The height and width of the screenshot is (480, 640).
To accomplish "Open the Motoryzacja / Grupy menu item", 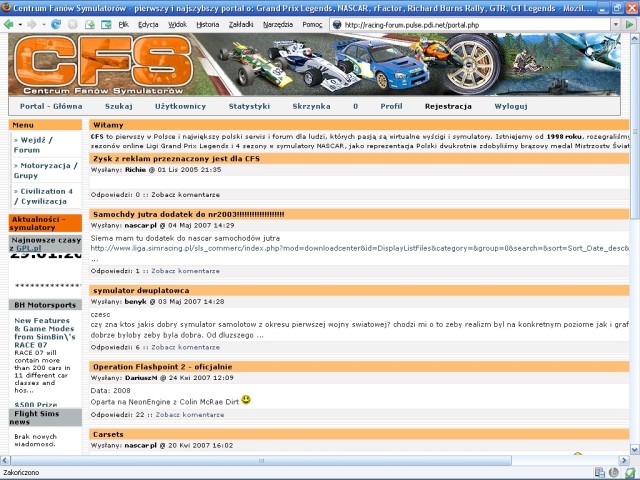I will point(46,171).
